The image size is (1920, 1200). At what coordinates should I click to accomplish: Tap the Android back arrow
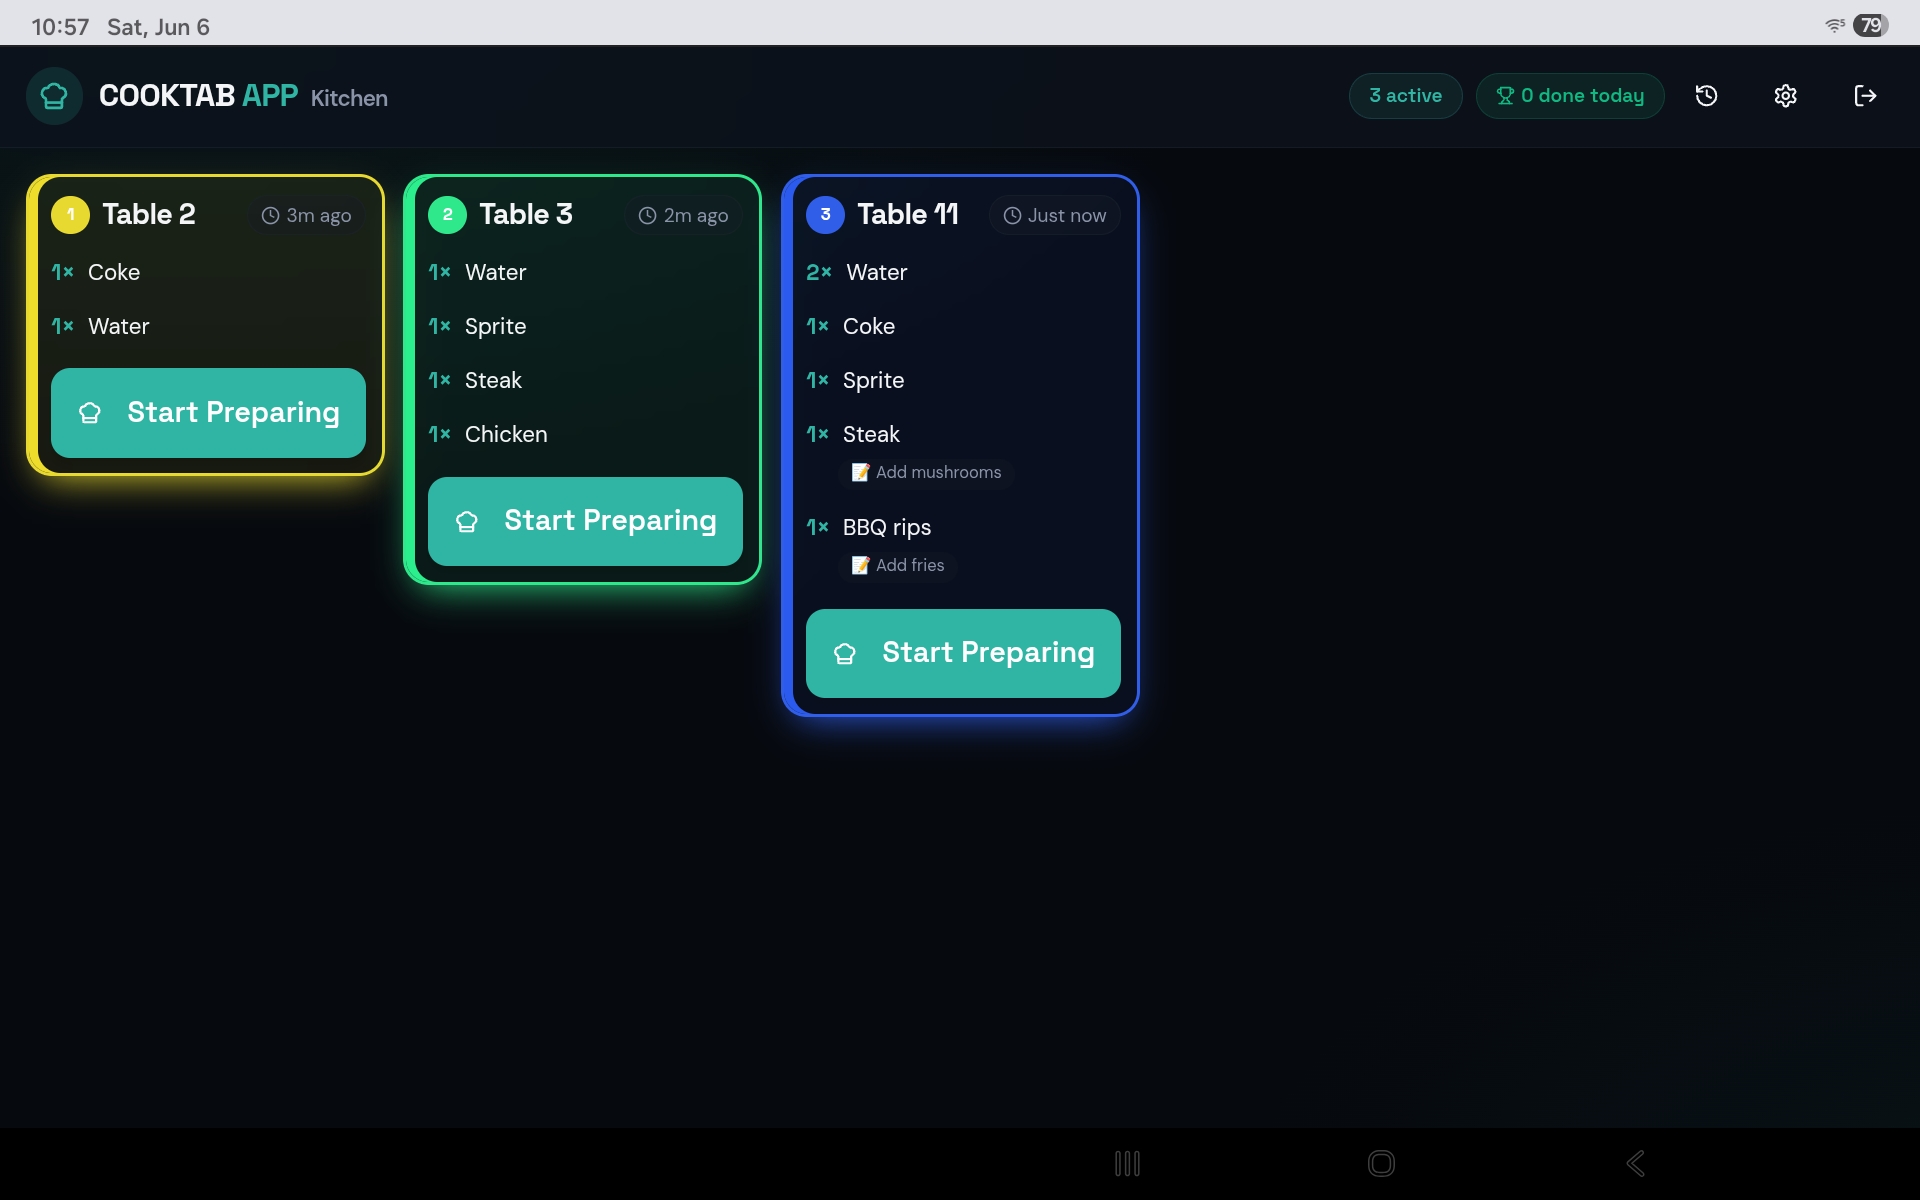click(1636, 1163)
